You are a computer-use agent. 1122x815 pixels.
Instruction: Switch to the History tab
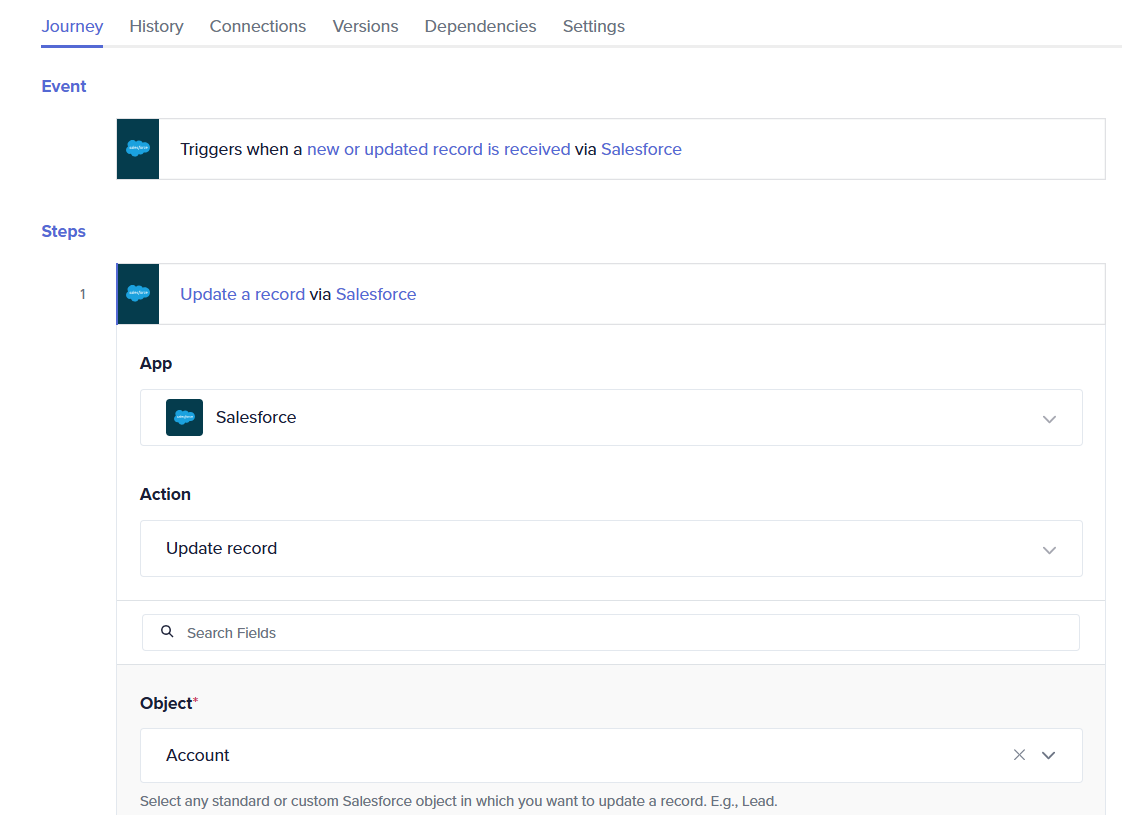click(156, 26)
